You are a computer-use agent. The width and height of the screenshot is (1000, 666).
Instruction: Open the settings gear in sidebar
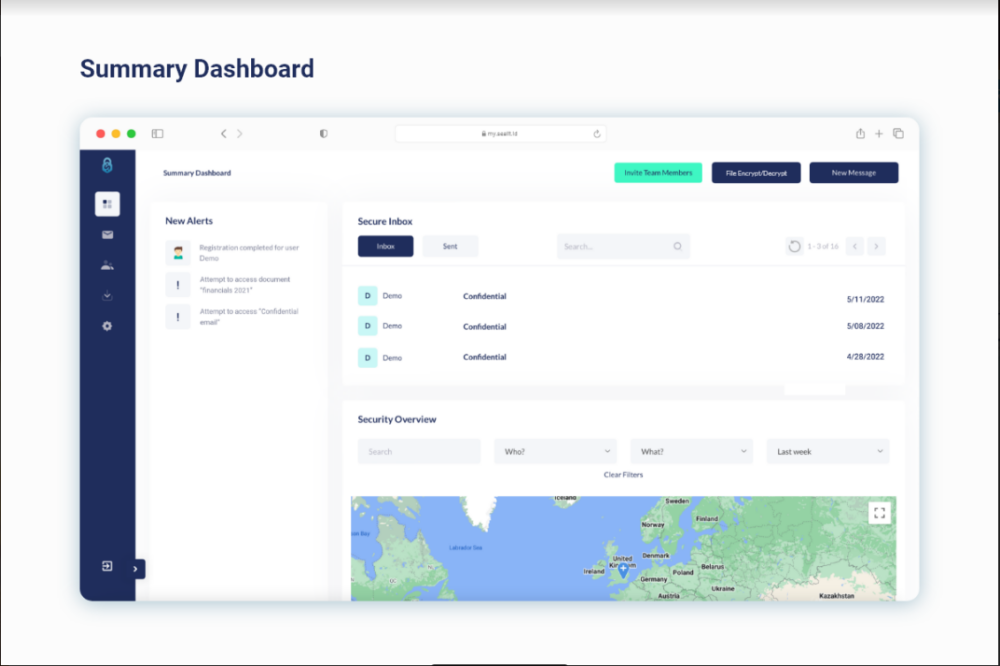(x=107, y=326)
